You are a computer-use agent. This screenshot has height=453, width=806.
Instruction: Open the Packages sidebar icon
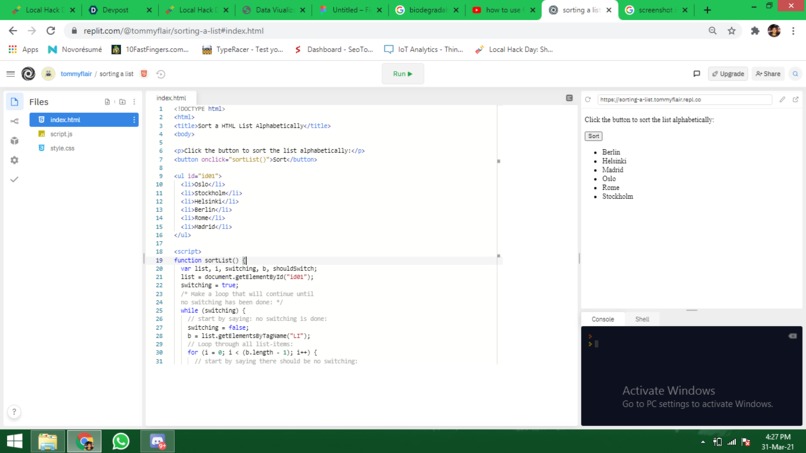(14, 141)
